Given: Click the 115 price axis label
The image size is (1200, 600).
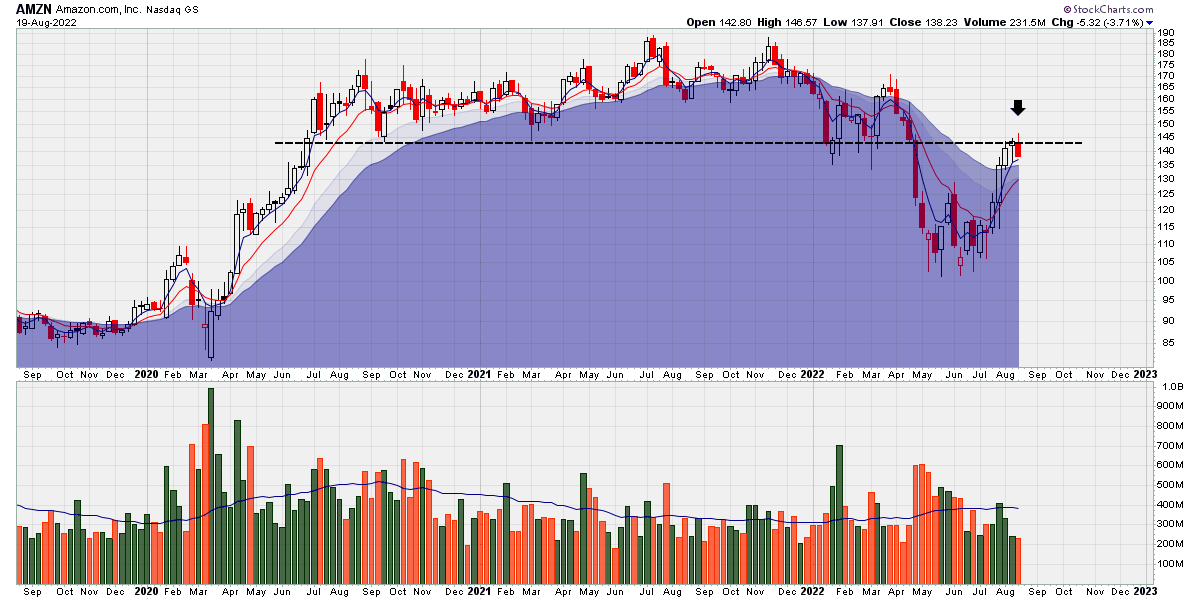Looking at the screenshot, I should tap(1166, 227).
